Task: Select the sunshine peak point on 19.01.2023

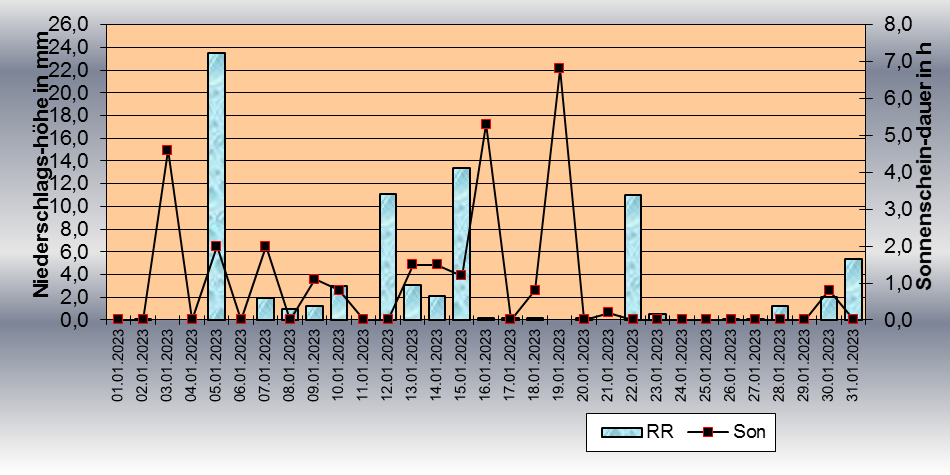Action: 559,68
